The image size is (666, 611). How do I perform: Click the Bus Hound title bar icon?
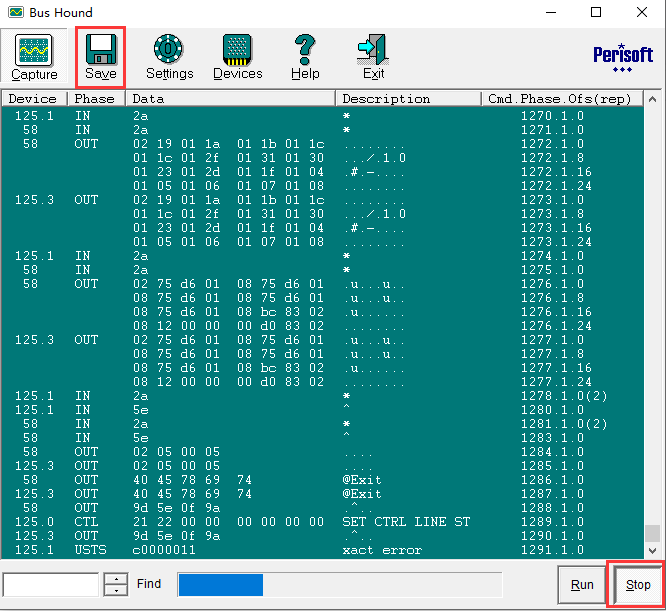15,13
